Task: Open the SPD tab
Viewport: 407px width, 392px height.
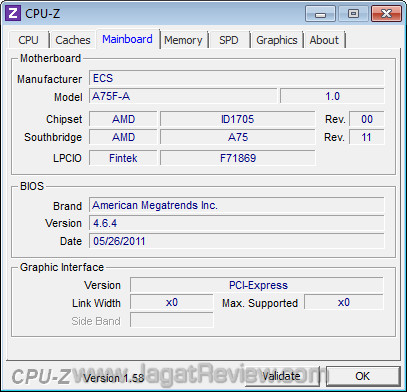Action: pyautogui.click(x=229, y=40)
